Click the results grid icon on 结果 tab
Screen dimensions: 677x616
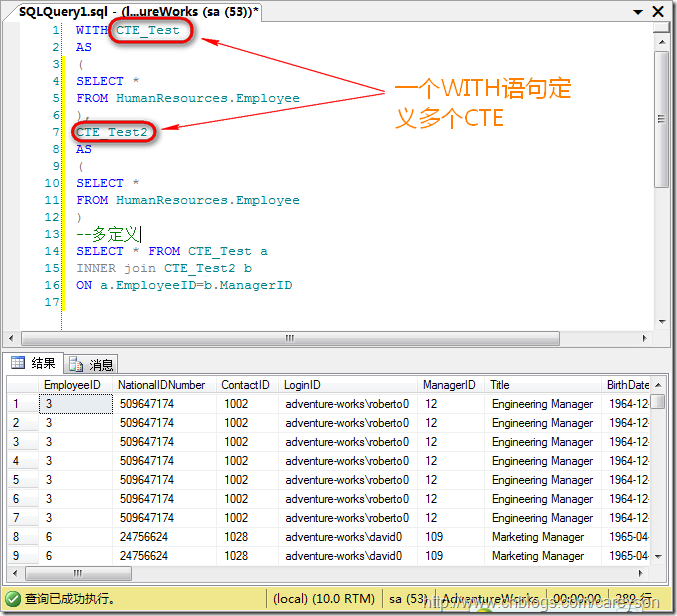18,364
